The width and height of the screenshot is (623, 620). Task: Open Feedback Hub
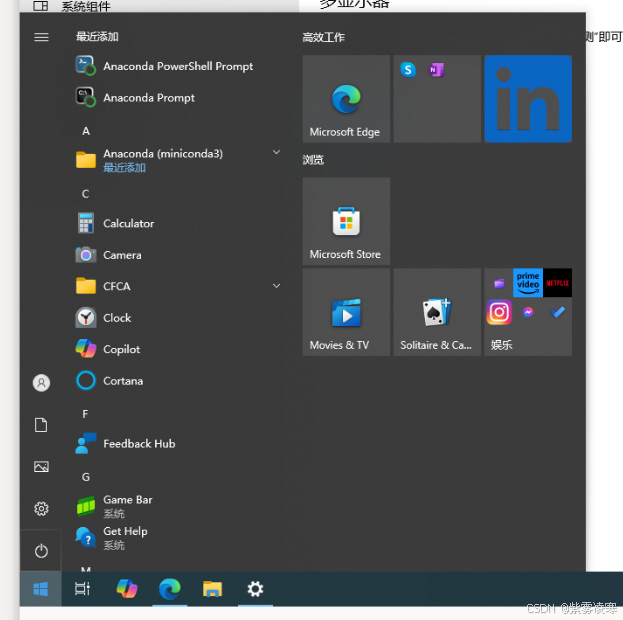178,444
